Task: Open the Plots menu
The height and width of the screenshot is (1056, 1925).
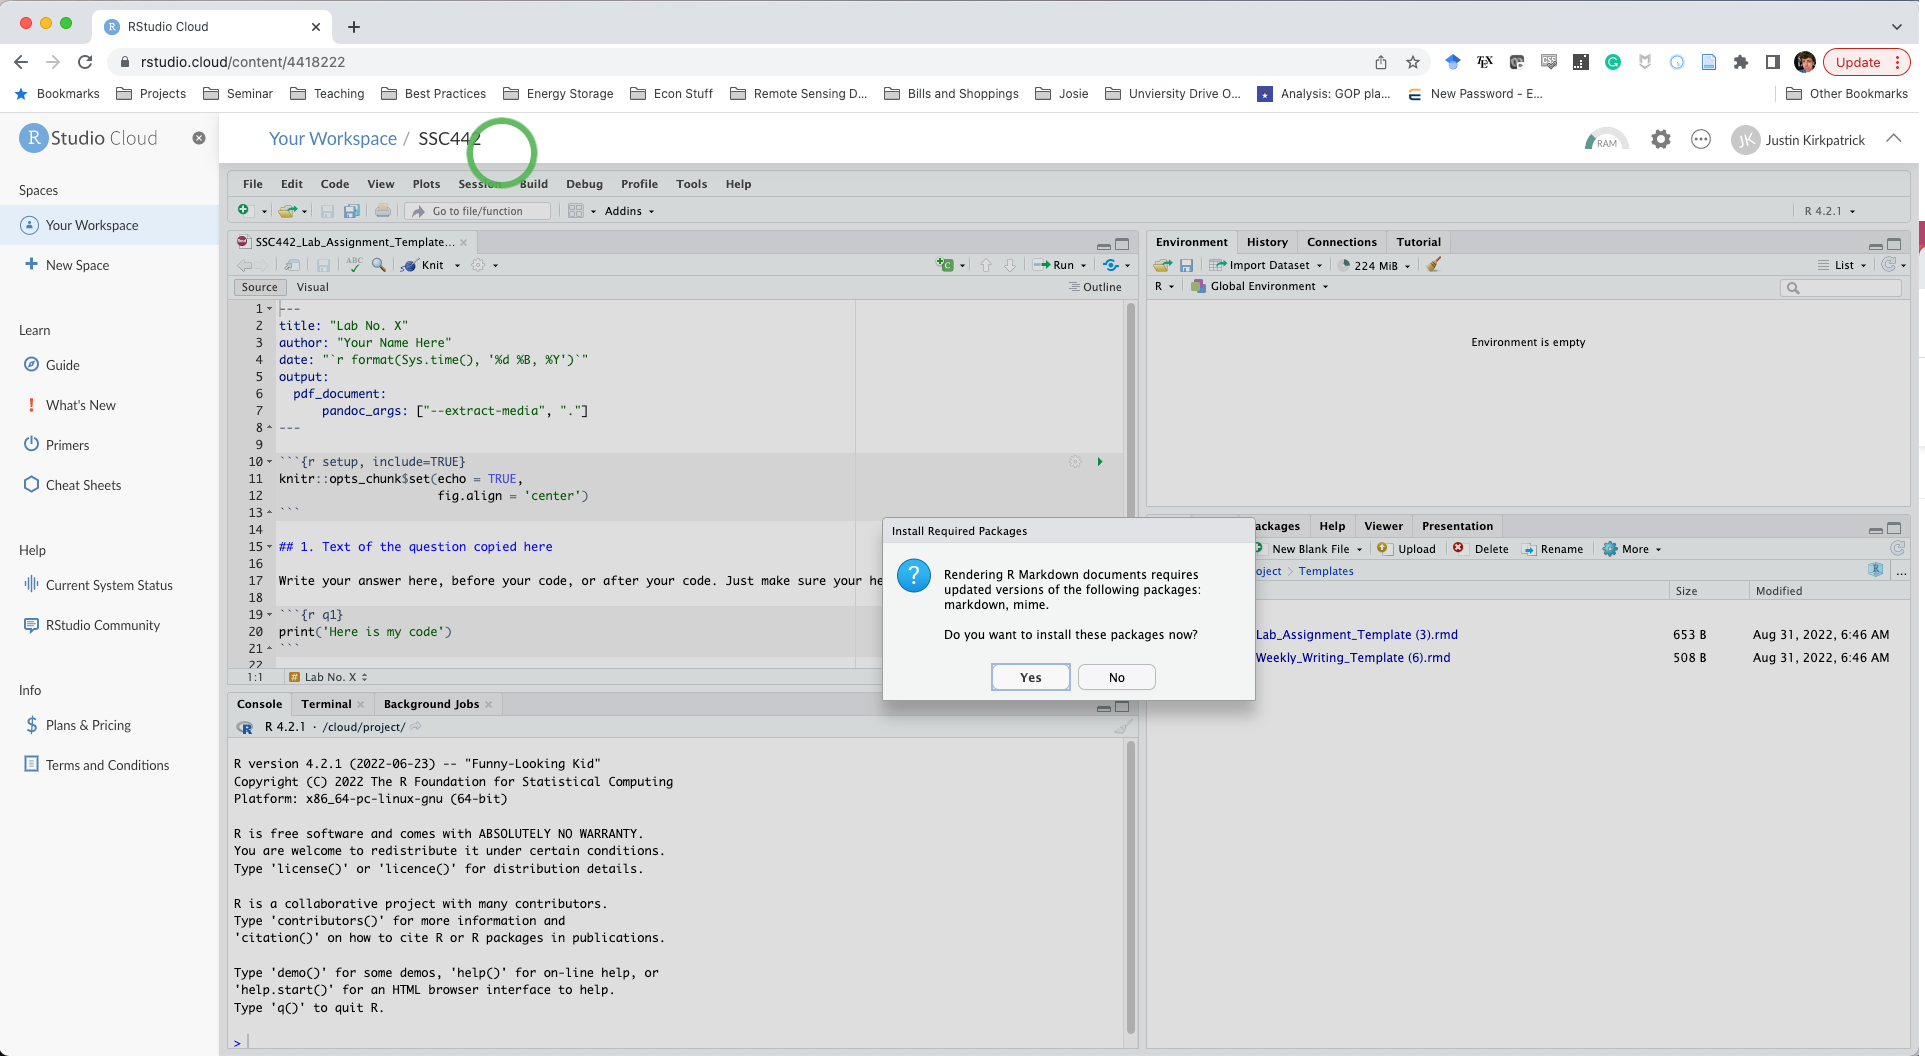Action: click(426, 184)
